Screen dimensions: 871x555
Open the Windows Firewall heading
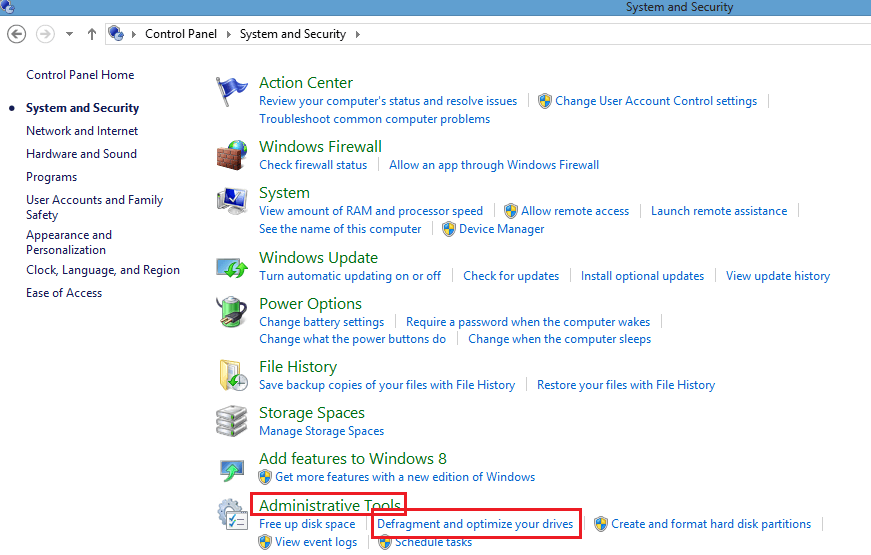[320, 147]
